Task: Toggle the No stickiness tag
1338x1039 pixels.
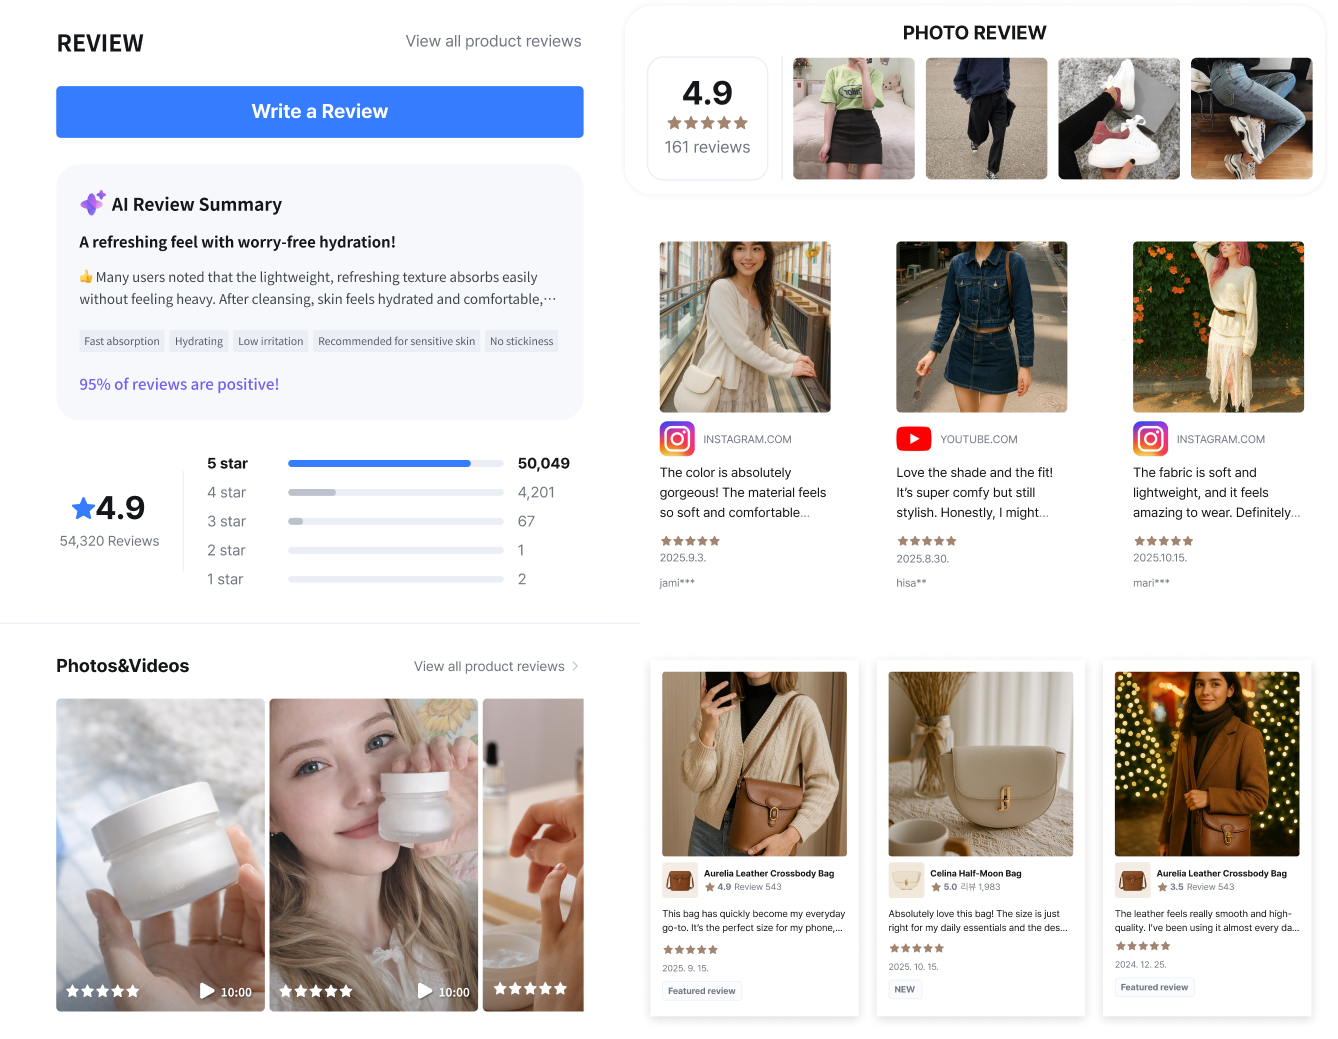Action: click(x=521, y=341)
